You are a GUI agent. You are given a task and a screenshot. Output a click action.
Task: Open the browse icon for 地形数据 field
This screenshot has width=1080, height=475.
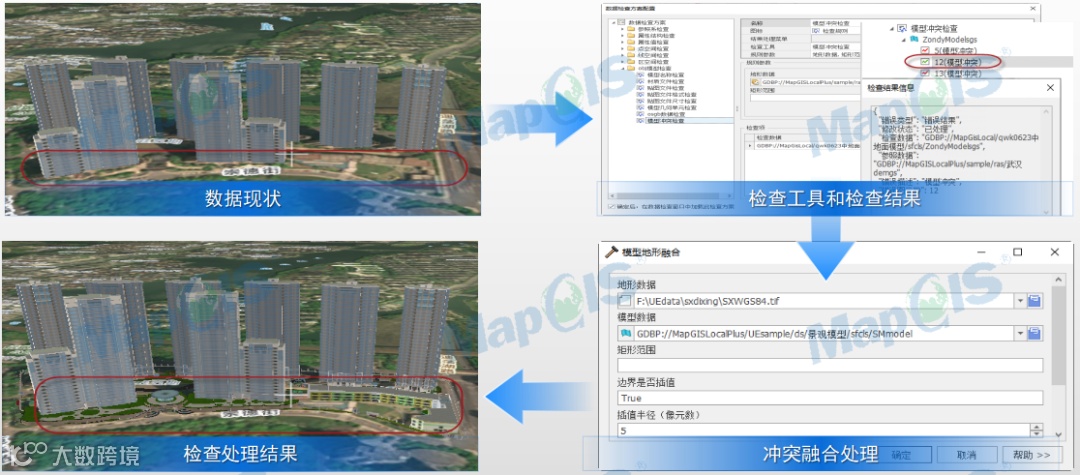point(1035,301)
